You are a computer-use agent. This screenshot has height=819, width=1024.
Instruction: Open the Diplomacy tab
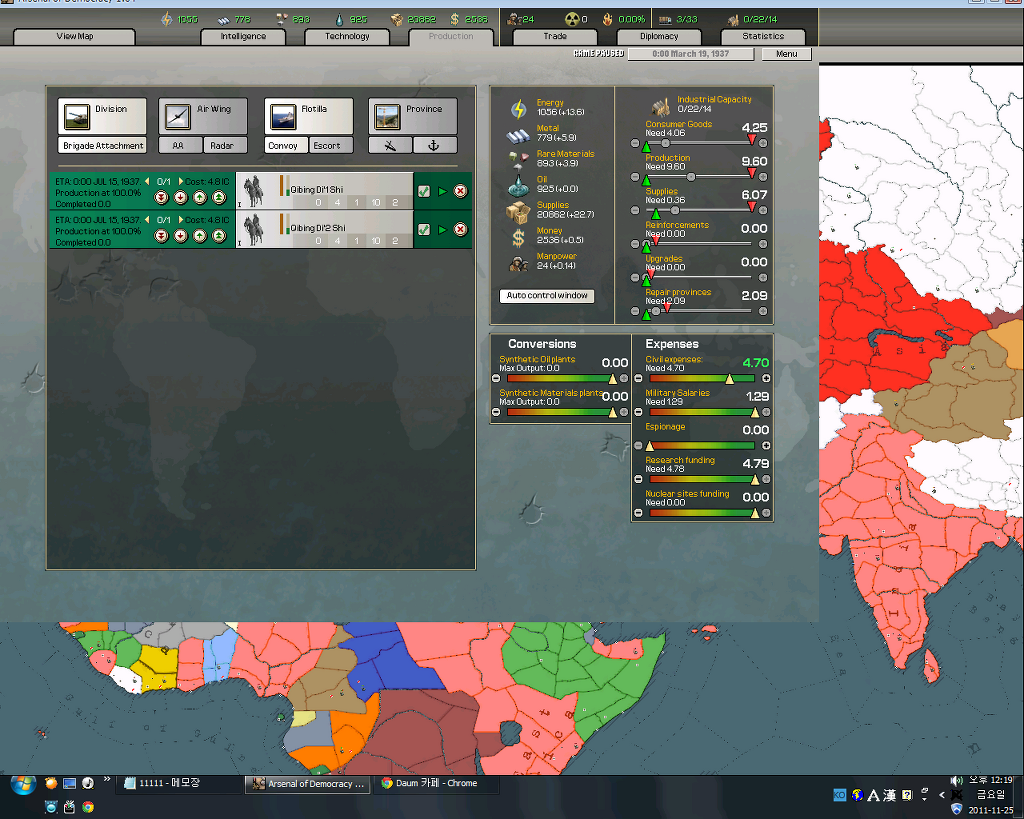click(659, 37)
